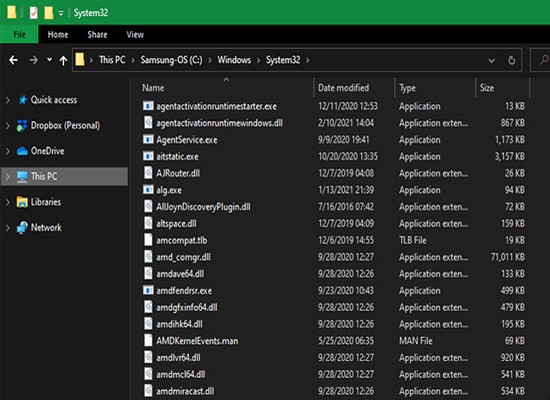Image resolution: width=550 pixels, height=400 pixels.
Task: Click the properties checkmark icon in title bar
Action: coord(34,13)
